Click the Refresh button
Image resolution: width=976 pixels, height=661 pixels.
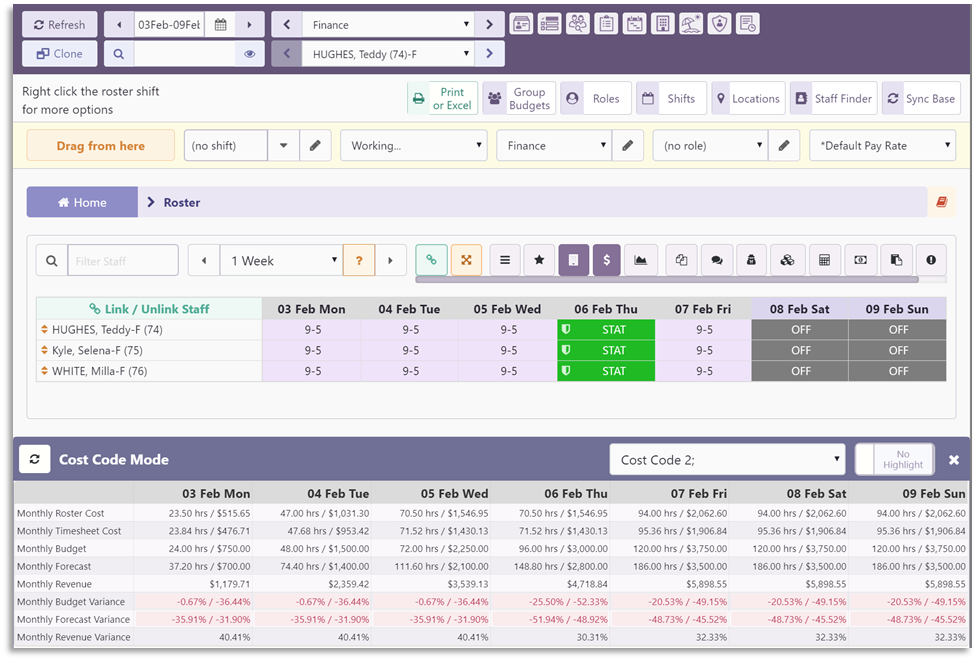[60, 24]
